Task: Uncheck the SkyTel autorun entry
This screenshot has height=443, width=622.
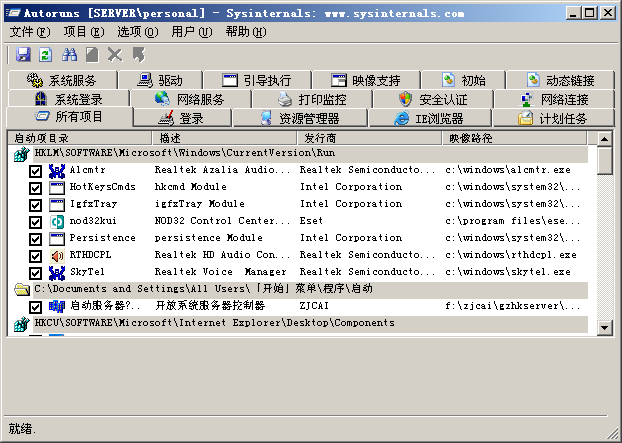Action: click(x=35, y=273)
